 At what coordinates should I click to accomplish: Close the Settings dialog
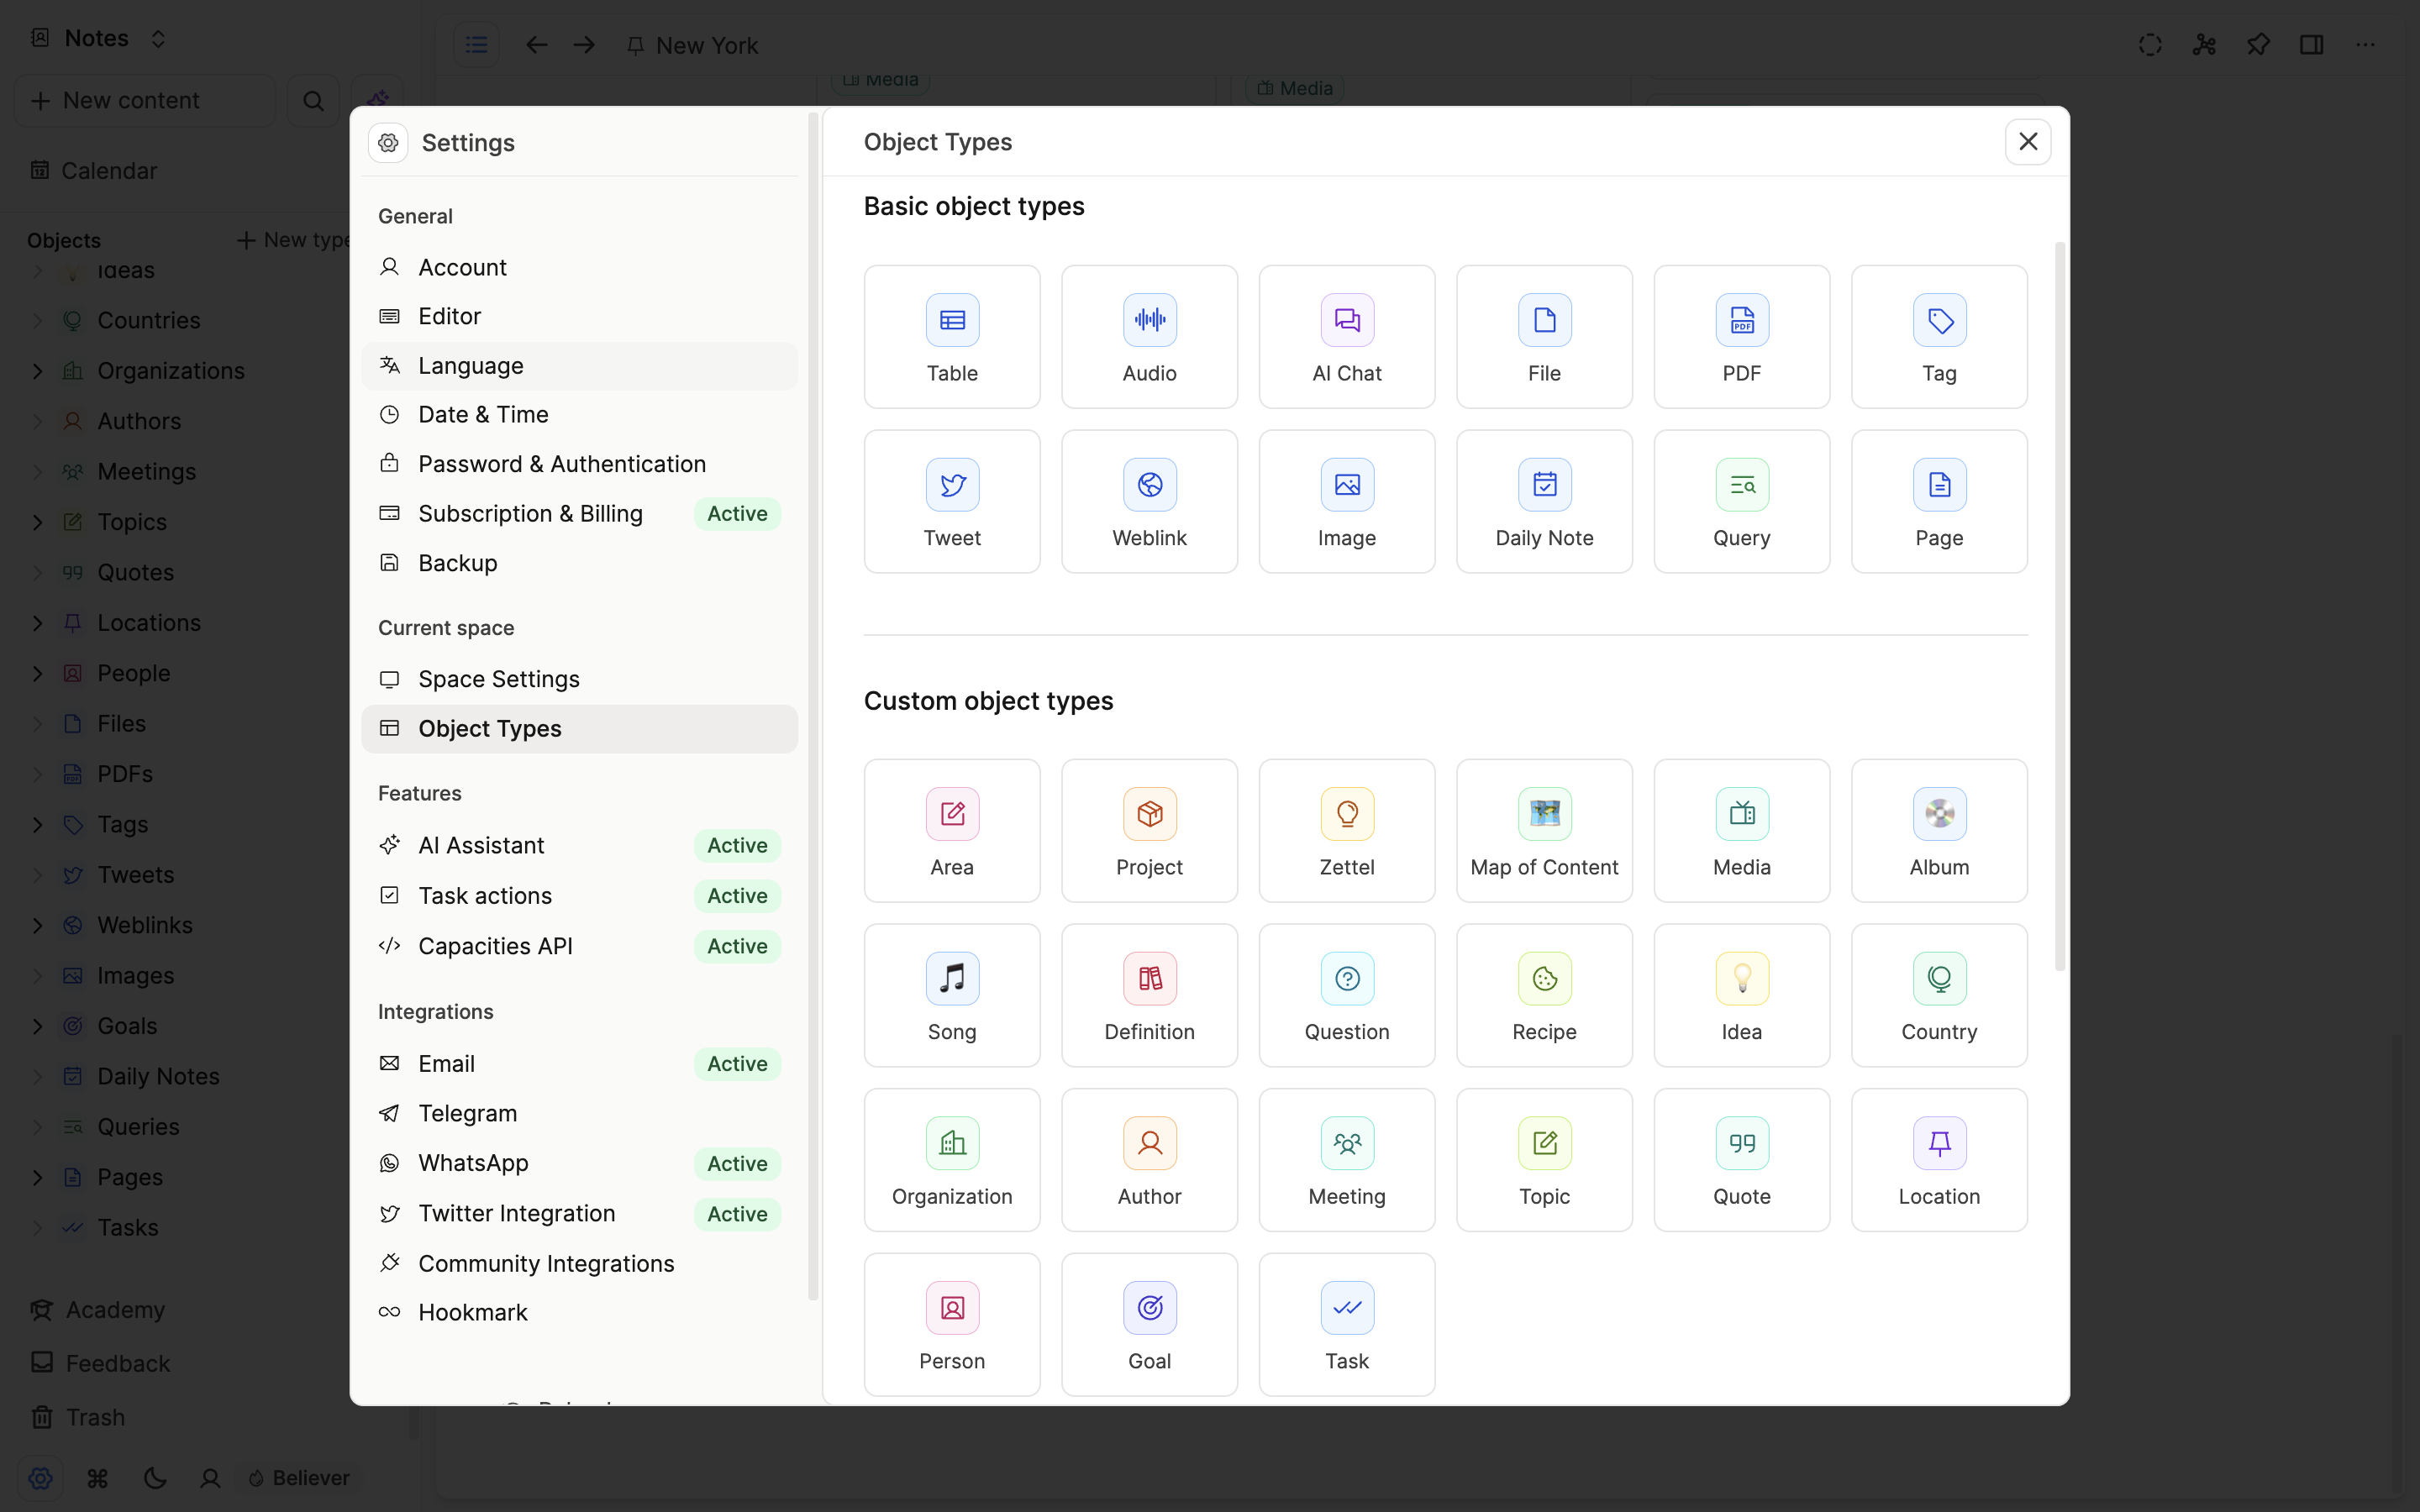pos(2027,142)
